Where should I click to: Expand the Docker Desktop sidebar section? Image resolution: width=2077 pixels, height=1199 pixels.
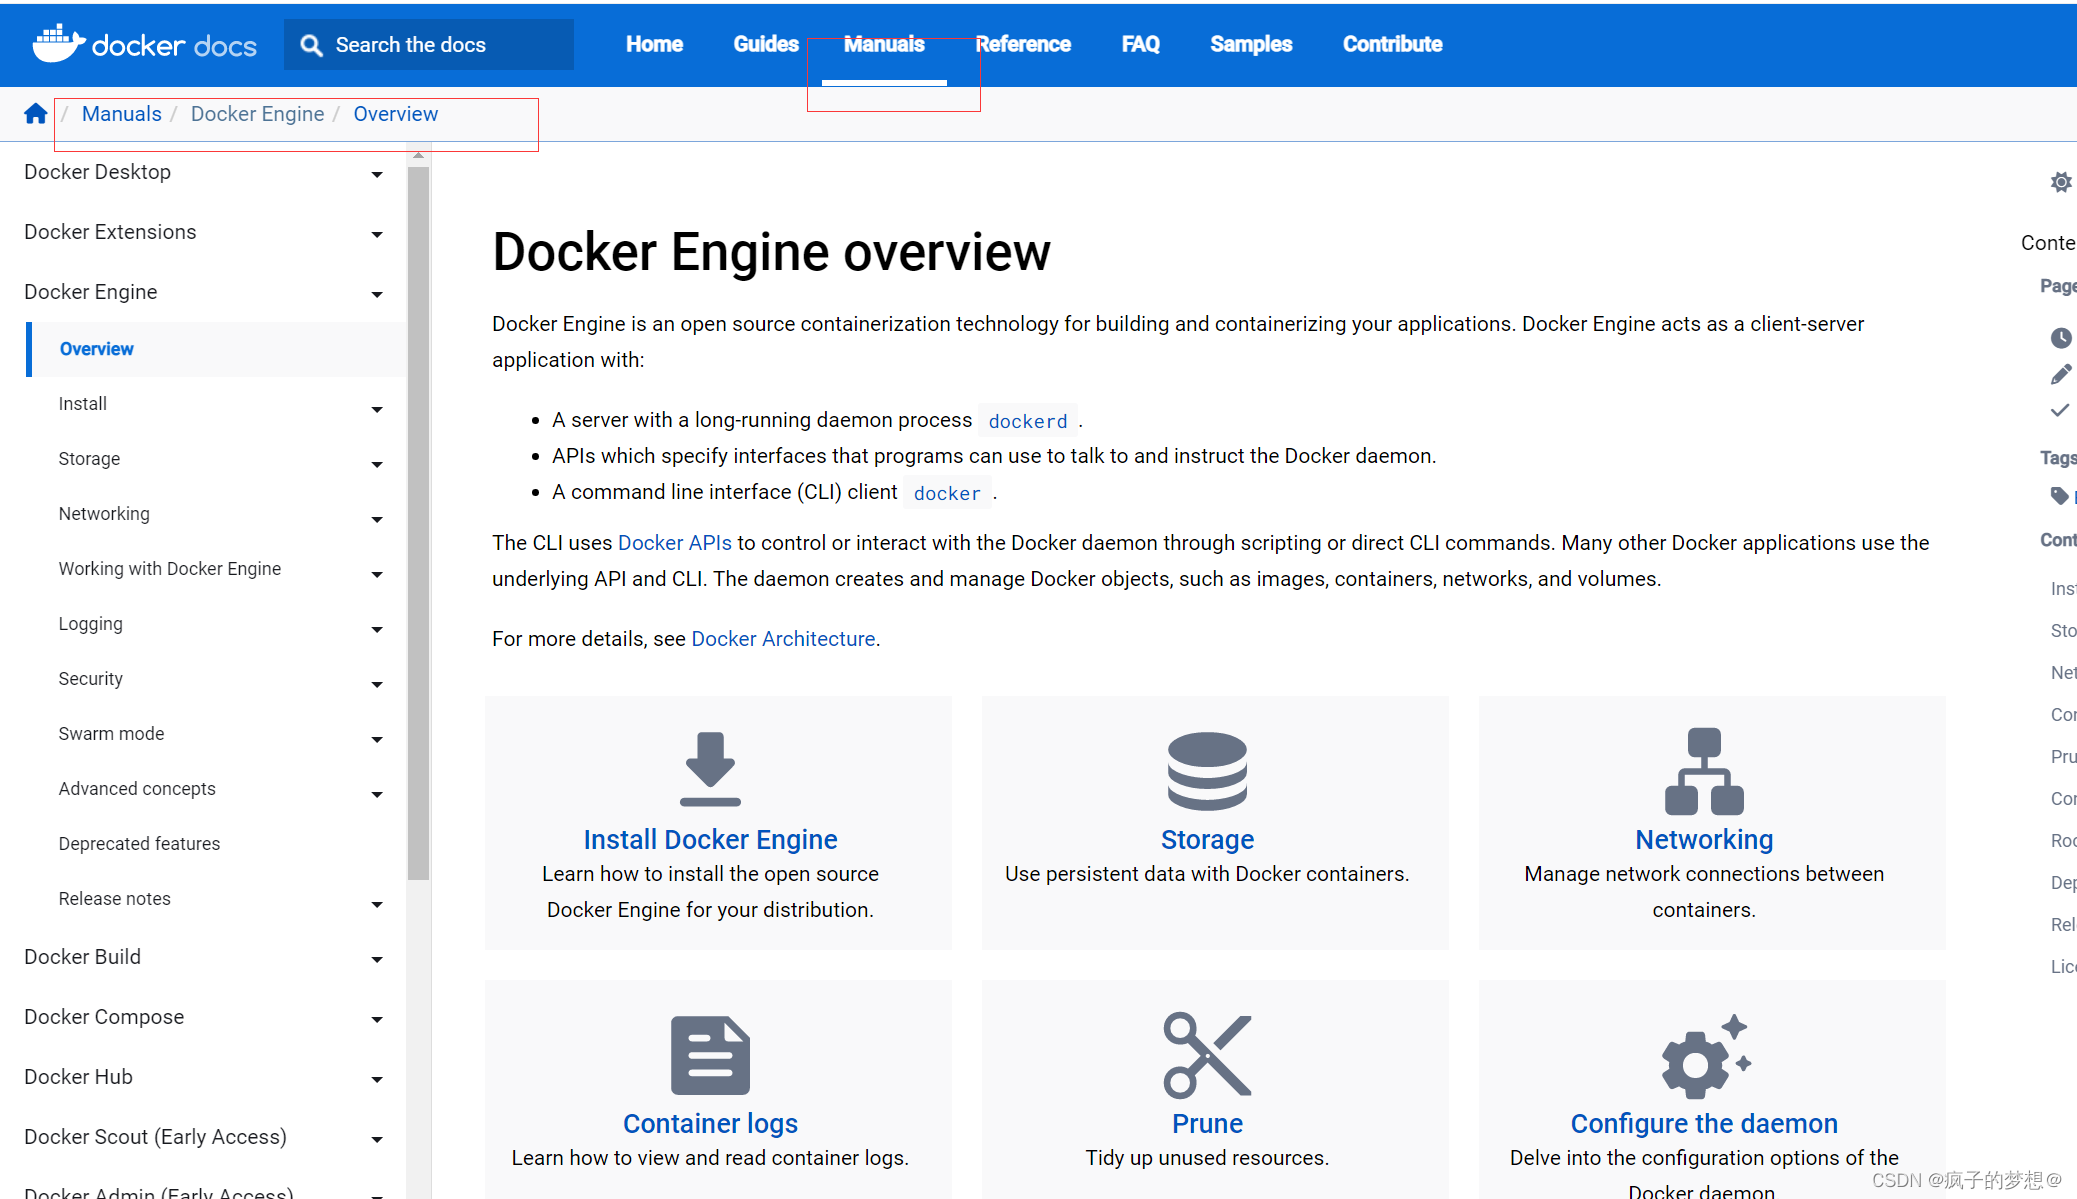tap(377, 175)
